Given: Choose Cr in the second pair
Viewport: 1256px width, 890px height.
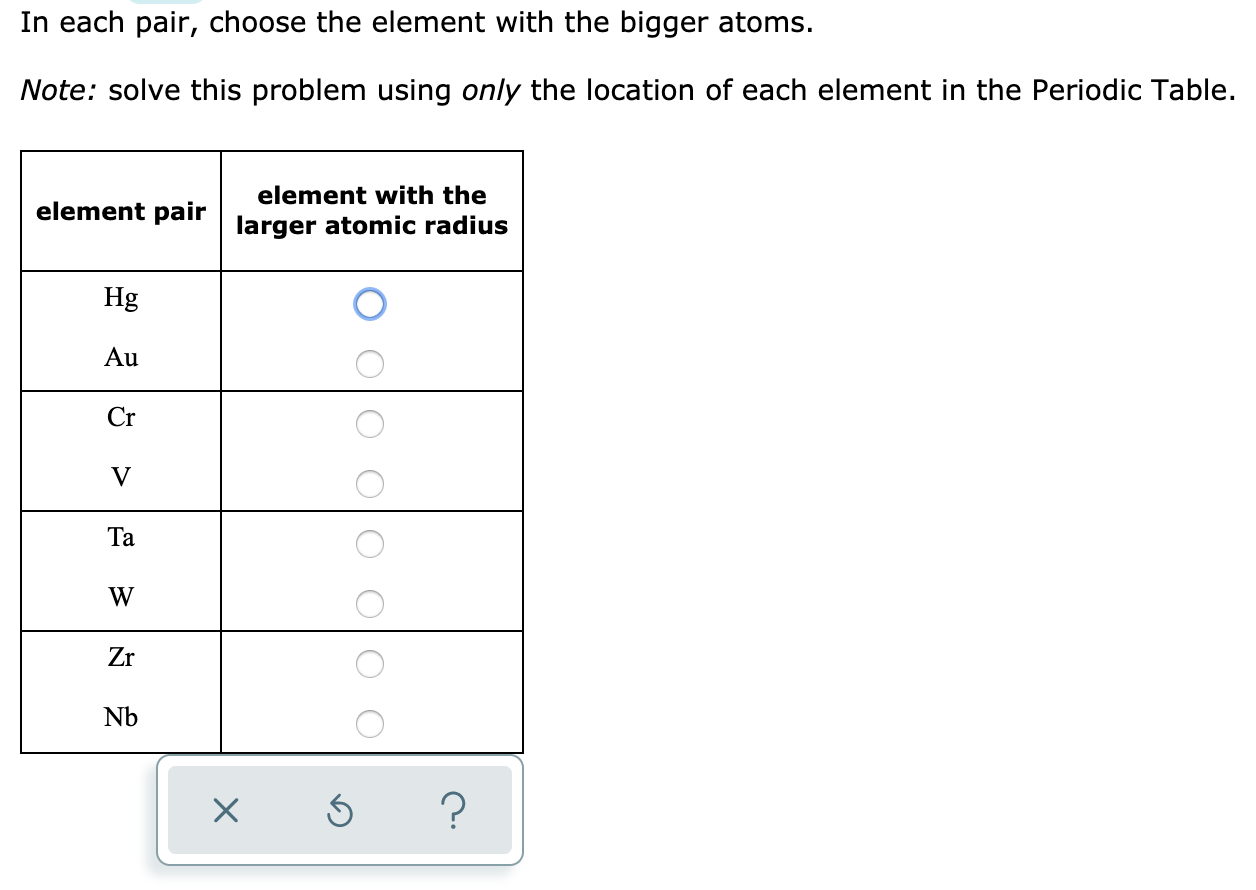Looking at the screenshot, I should coord(371,424).
